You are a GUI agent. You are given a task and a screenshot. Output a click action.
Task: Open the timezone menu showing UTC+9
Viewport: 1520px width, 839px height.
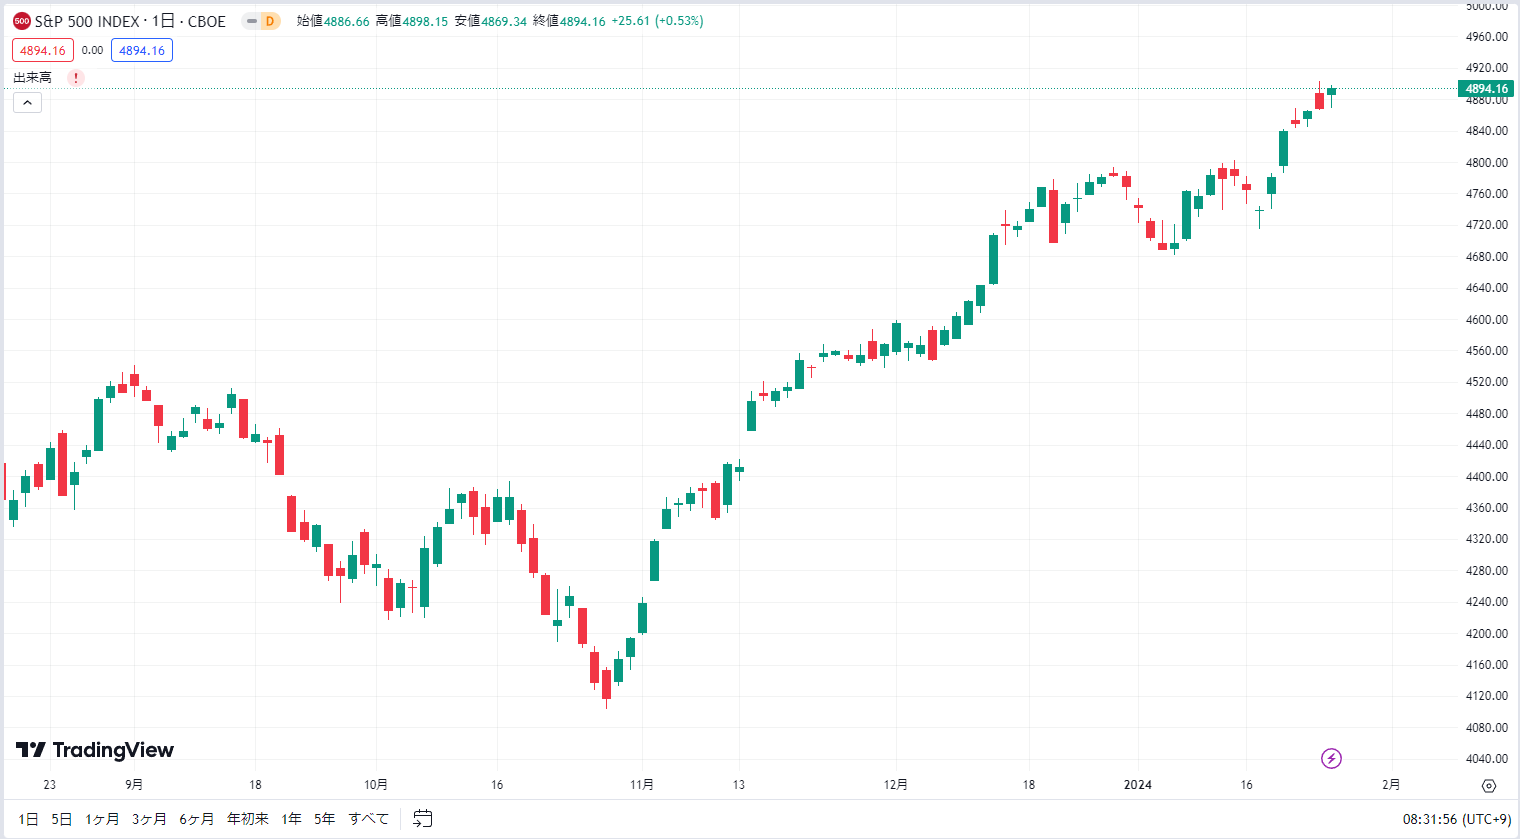(1457, 819)
